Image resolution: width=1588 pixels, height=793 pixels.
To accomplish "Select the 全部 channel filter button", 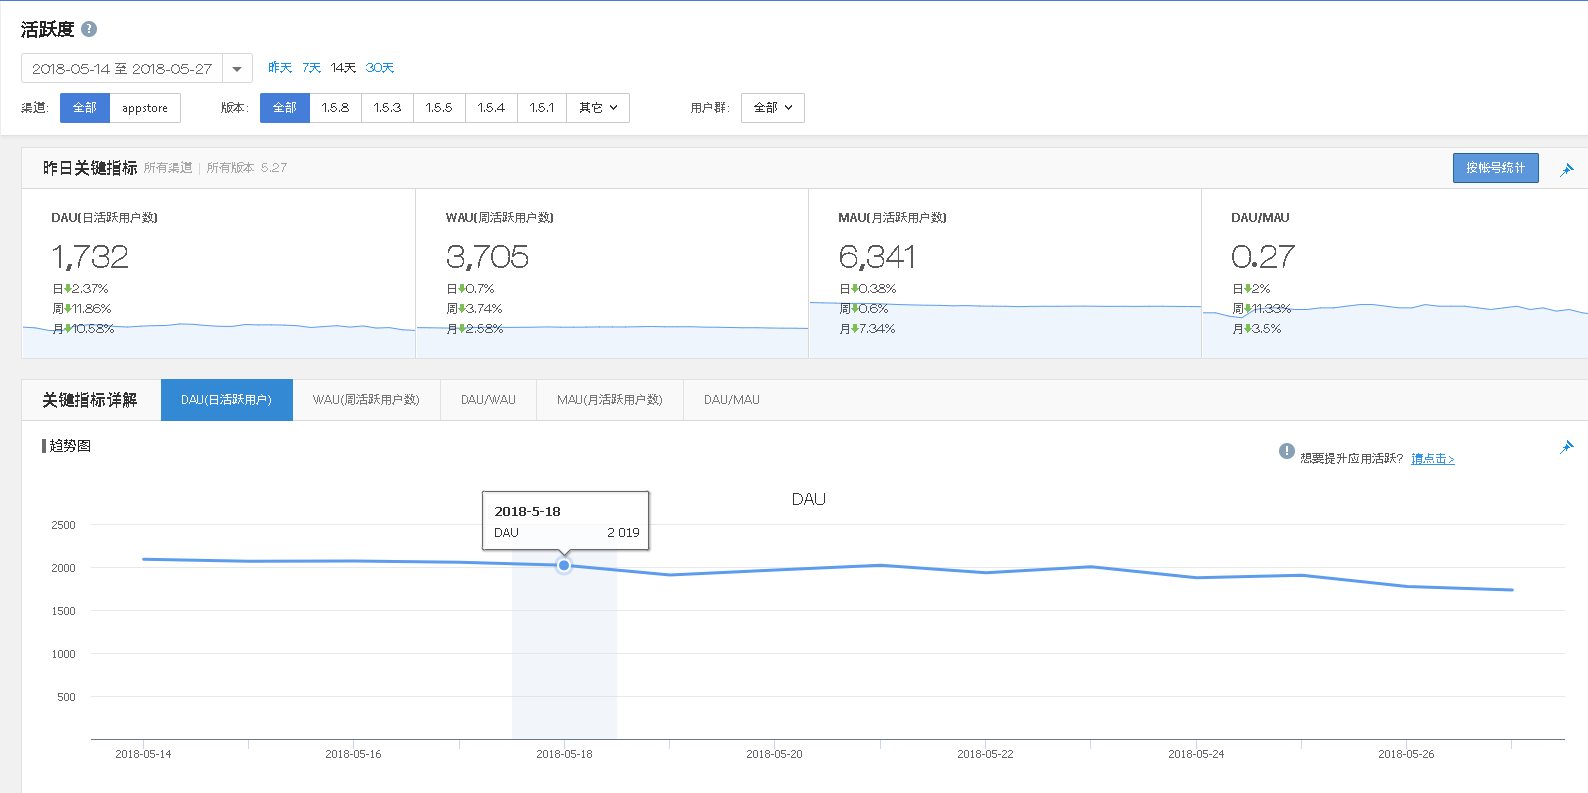I will [x=85, y=108].
